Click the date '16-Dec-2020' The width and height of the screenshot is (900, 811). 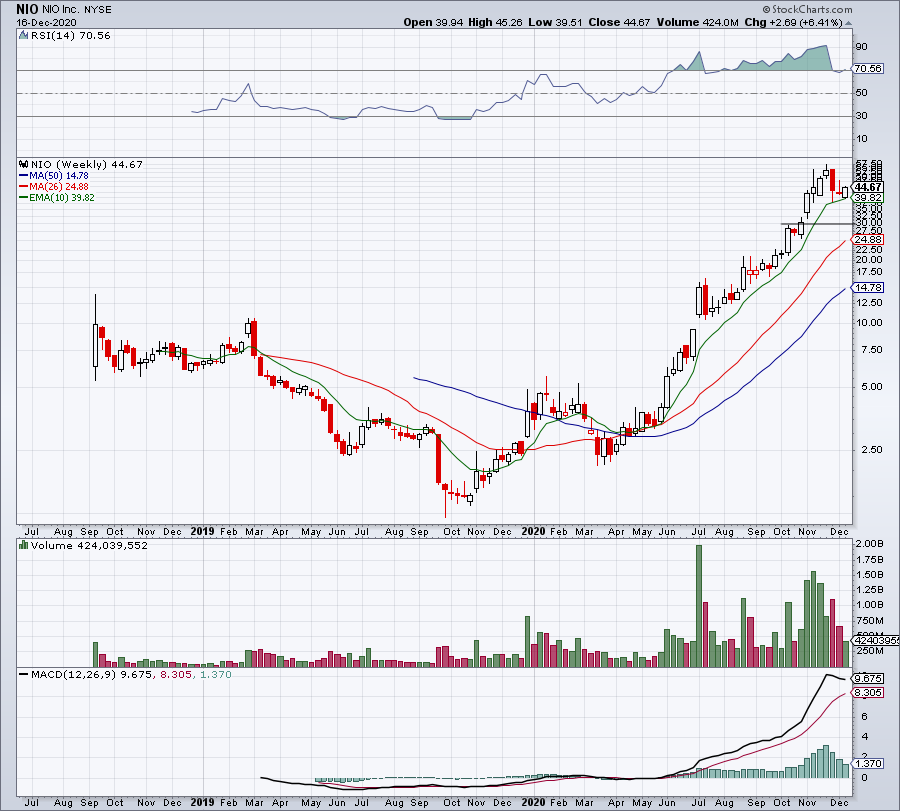click(46, 23)
